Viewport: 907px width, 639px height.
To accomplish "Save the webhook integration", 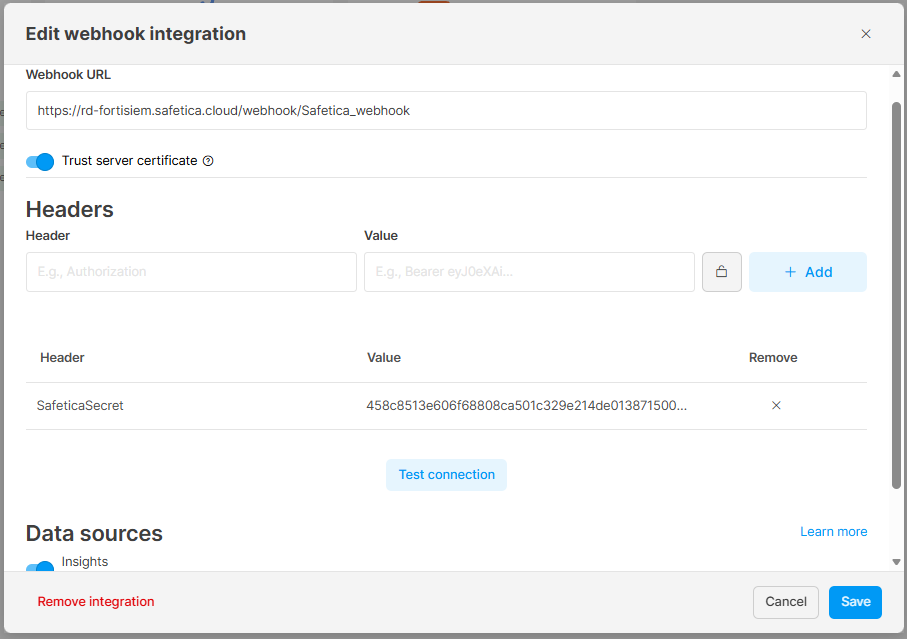I will coord(855,602).
